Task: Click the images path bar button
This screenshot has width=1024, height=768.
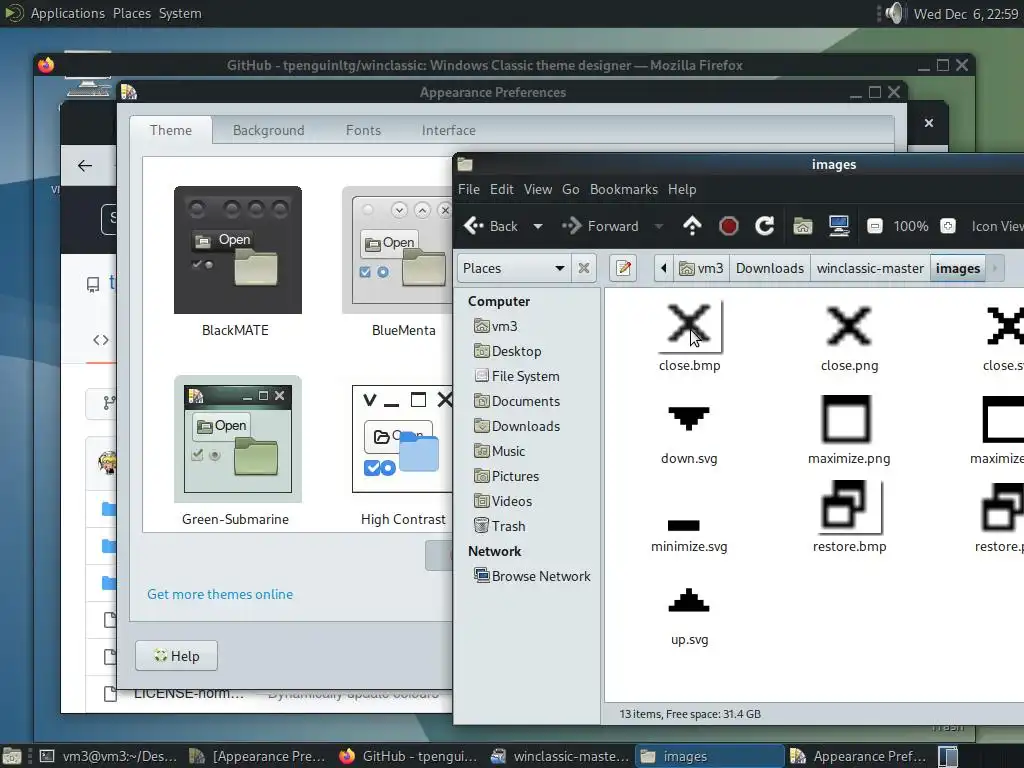Action: pyautogui.click(x=957, y=268)
